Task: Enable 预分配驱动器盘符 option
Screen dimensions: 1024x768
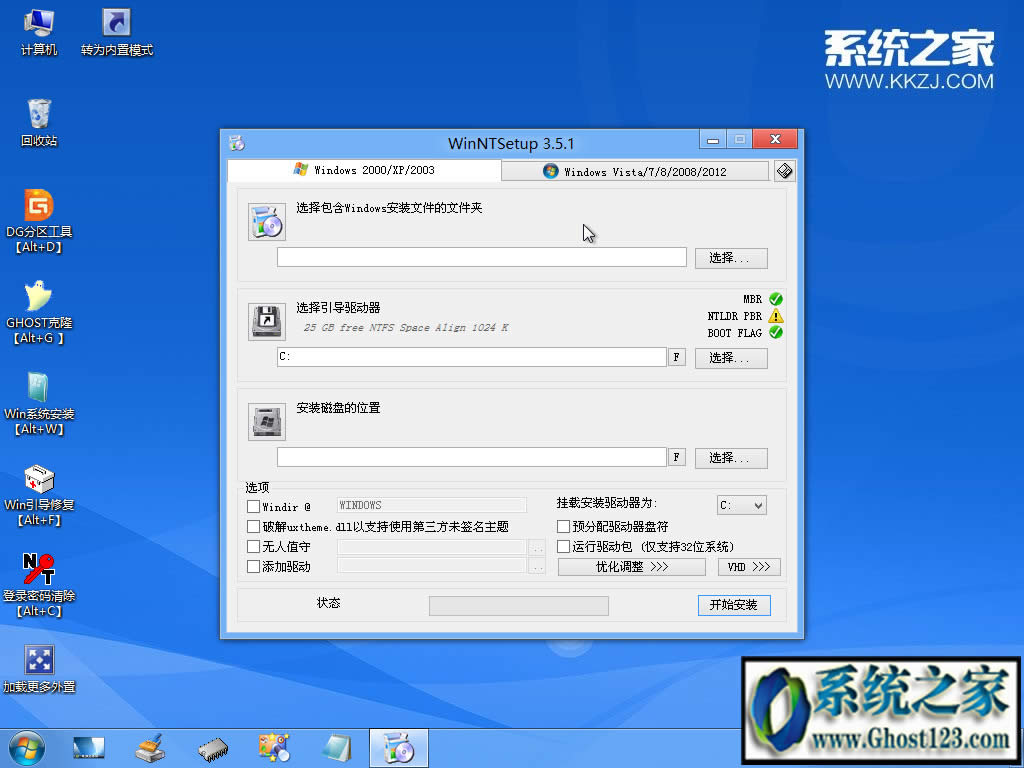Action: coord(563,526)
